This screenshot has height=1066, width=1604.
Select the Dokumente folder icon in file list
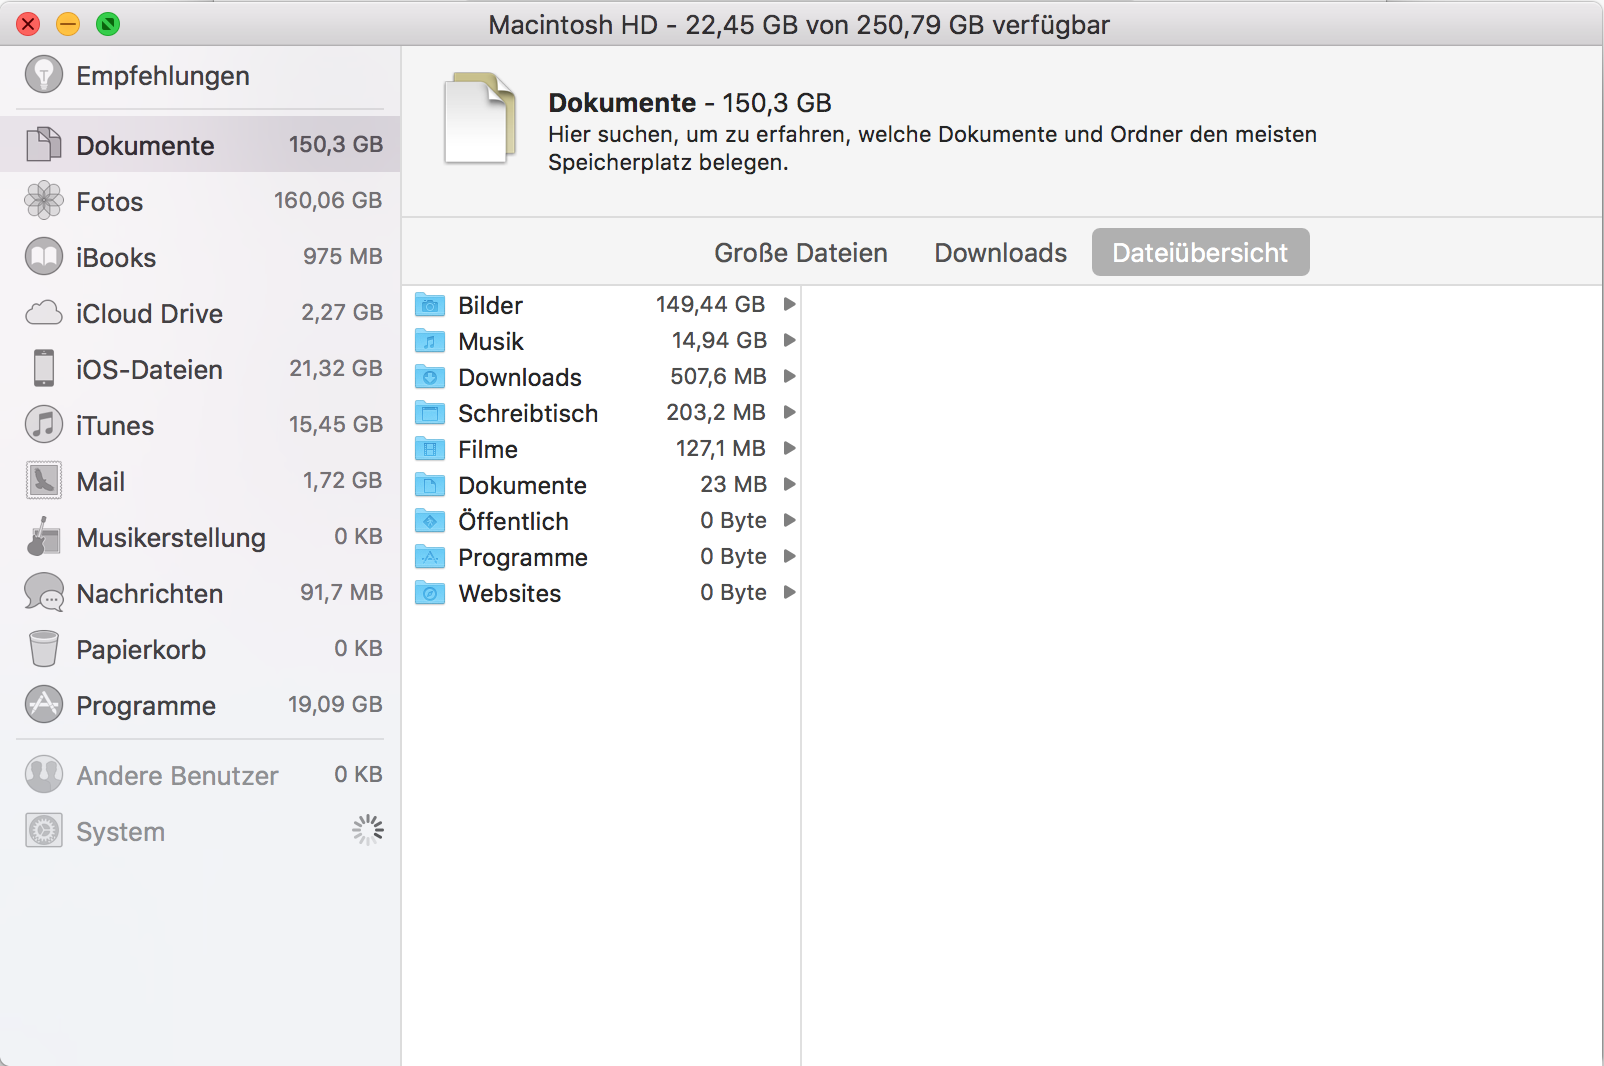coord(430,485)
